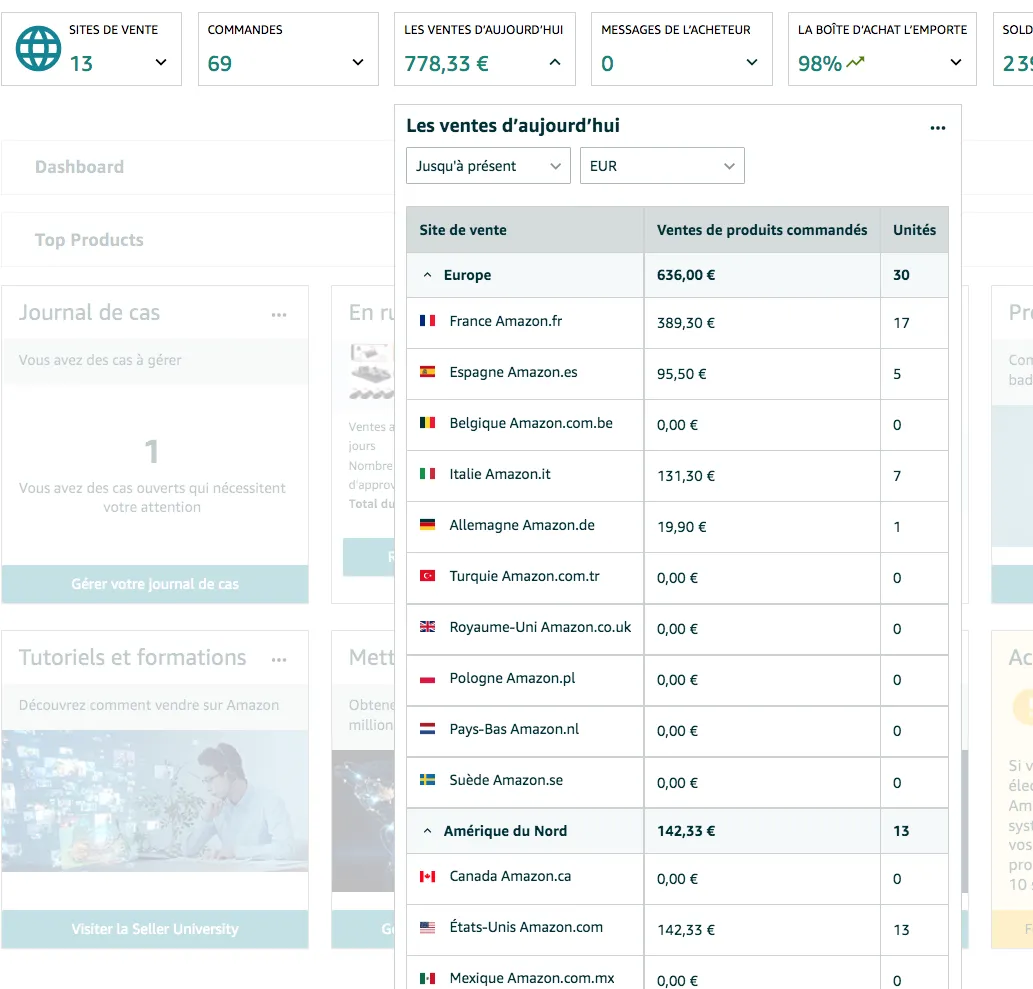
Task: Click the United Kingdom flag icon
Action: 428,627
